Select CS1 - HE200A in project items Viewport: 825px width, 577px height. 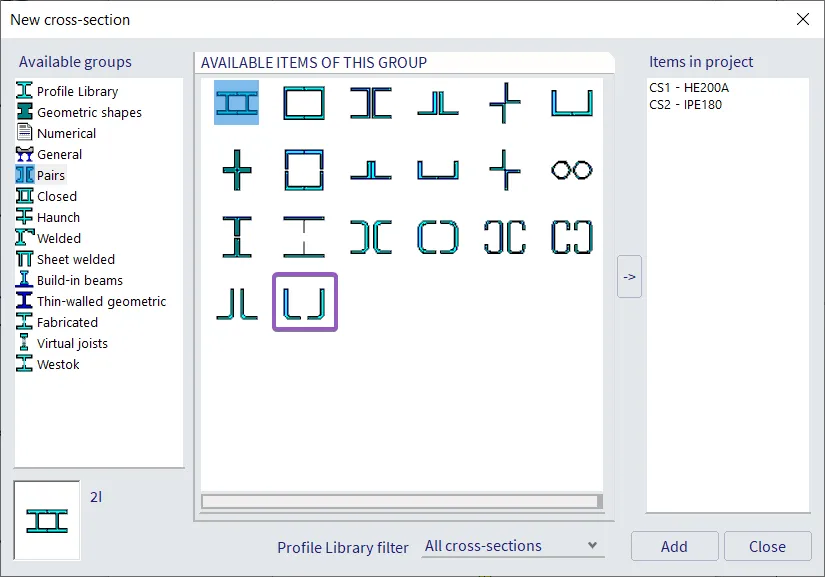click(689, 87)
